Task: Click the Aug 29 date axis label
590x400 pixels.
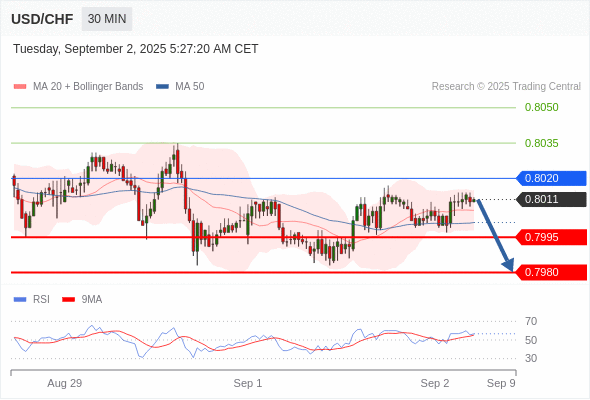Action: [64, 383]
